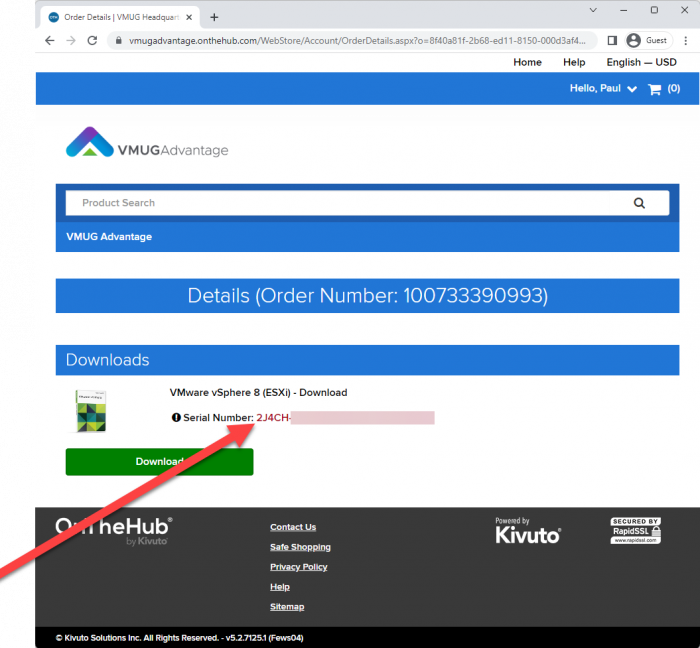This screenshot has width=700, height=648.
Task: Open the footer Help link
Action: pyautogui.click(x=279, y=587)
